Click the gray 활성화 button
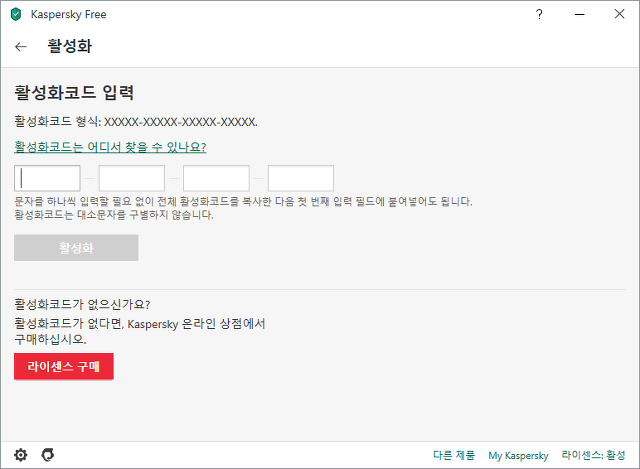Viewport: 640px width, 469px height. pos(76,248)
